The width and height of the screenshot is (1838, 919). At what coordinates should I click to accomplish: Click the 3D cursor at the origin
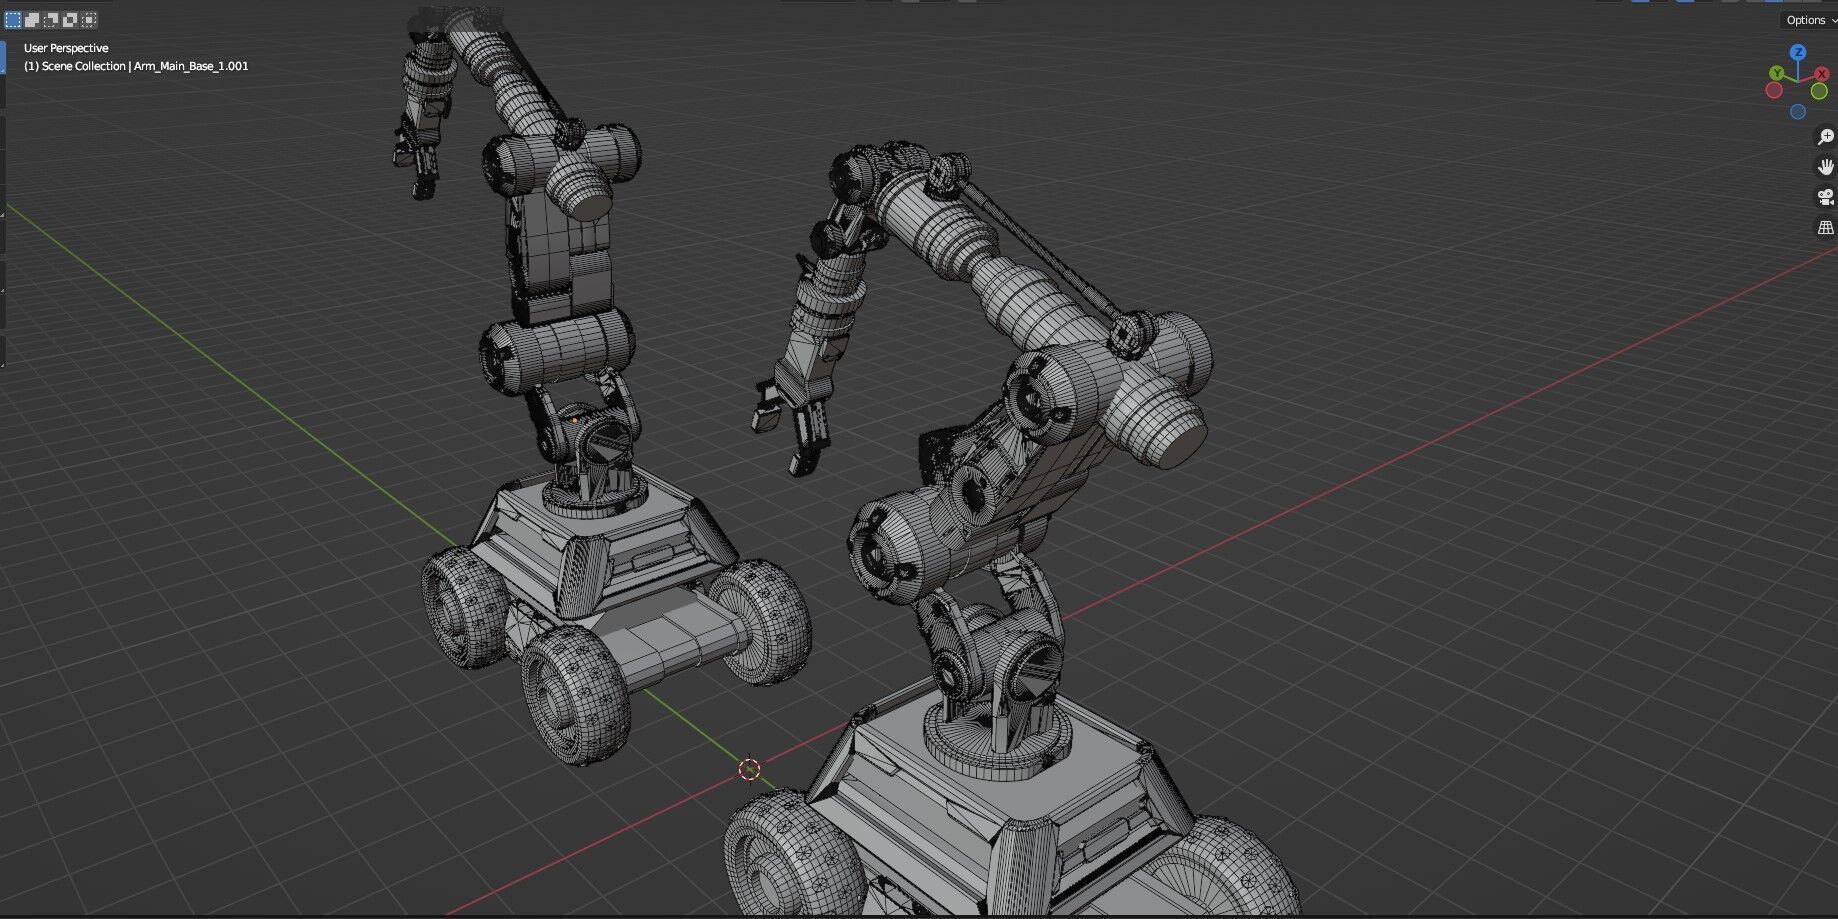pyautogui.click(x=749, y=769)
